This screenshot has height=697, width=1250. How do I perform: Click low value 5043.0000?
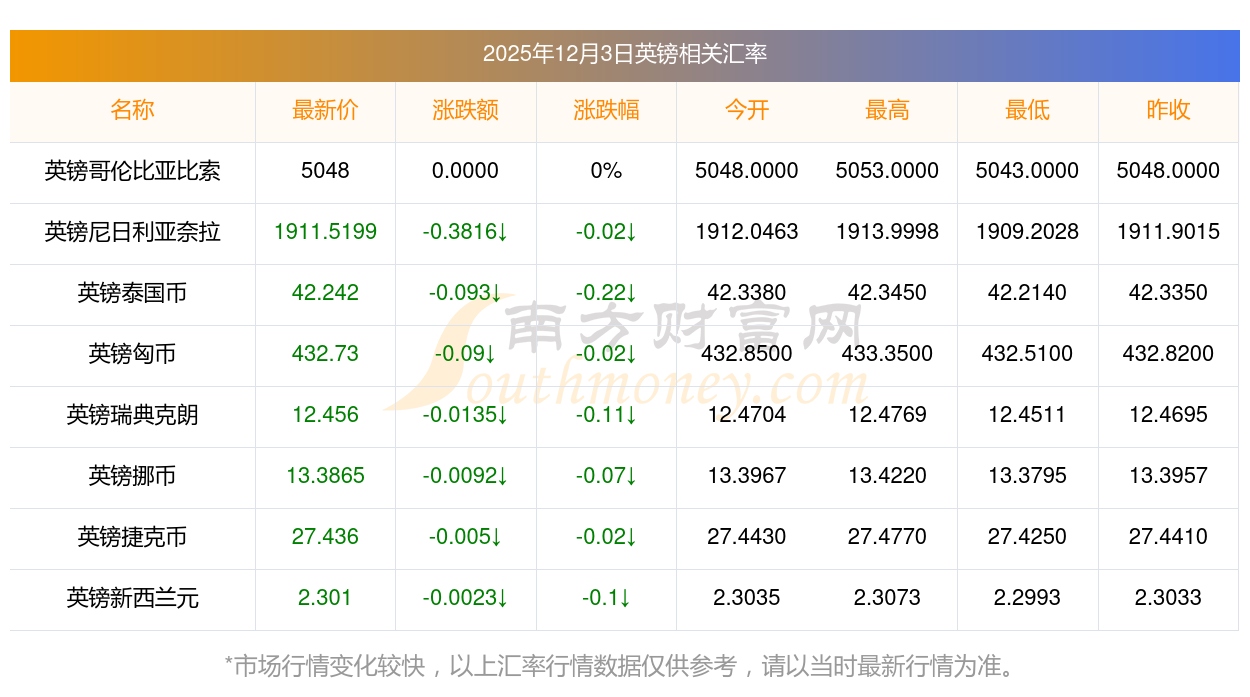coord(1028,171)
